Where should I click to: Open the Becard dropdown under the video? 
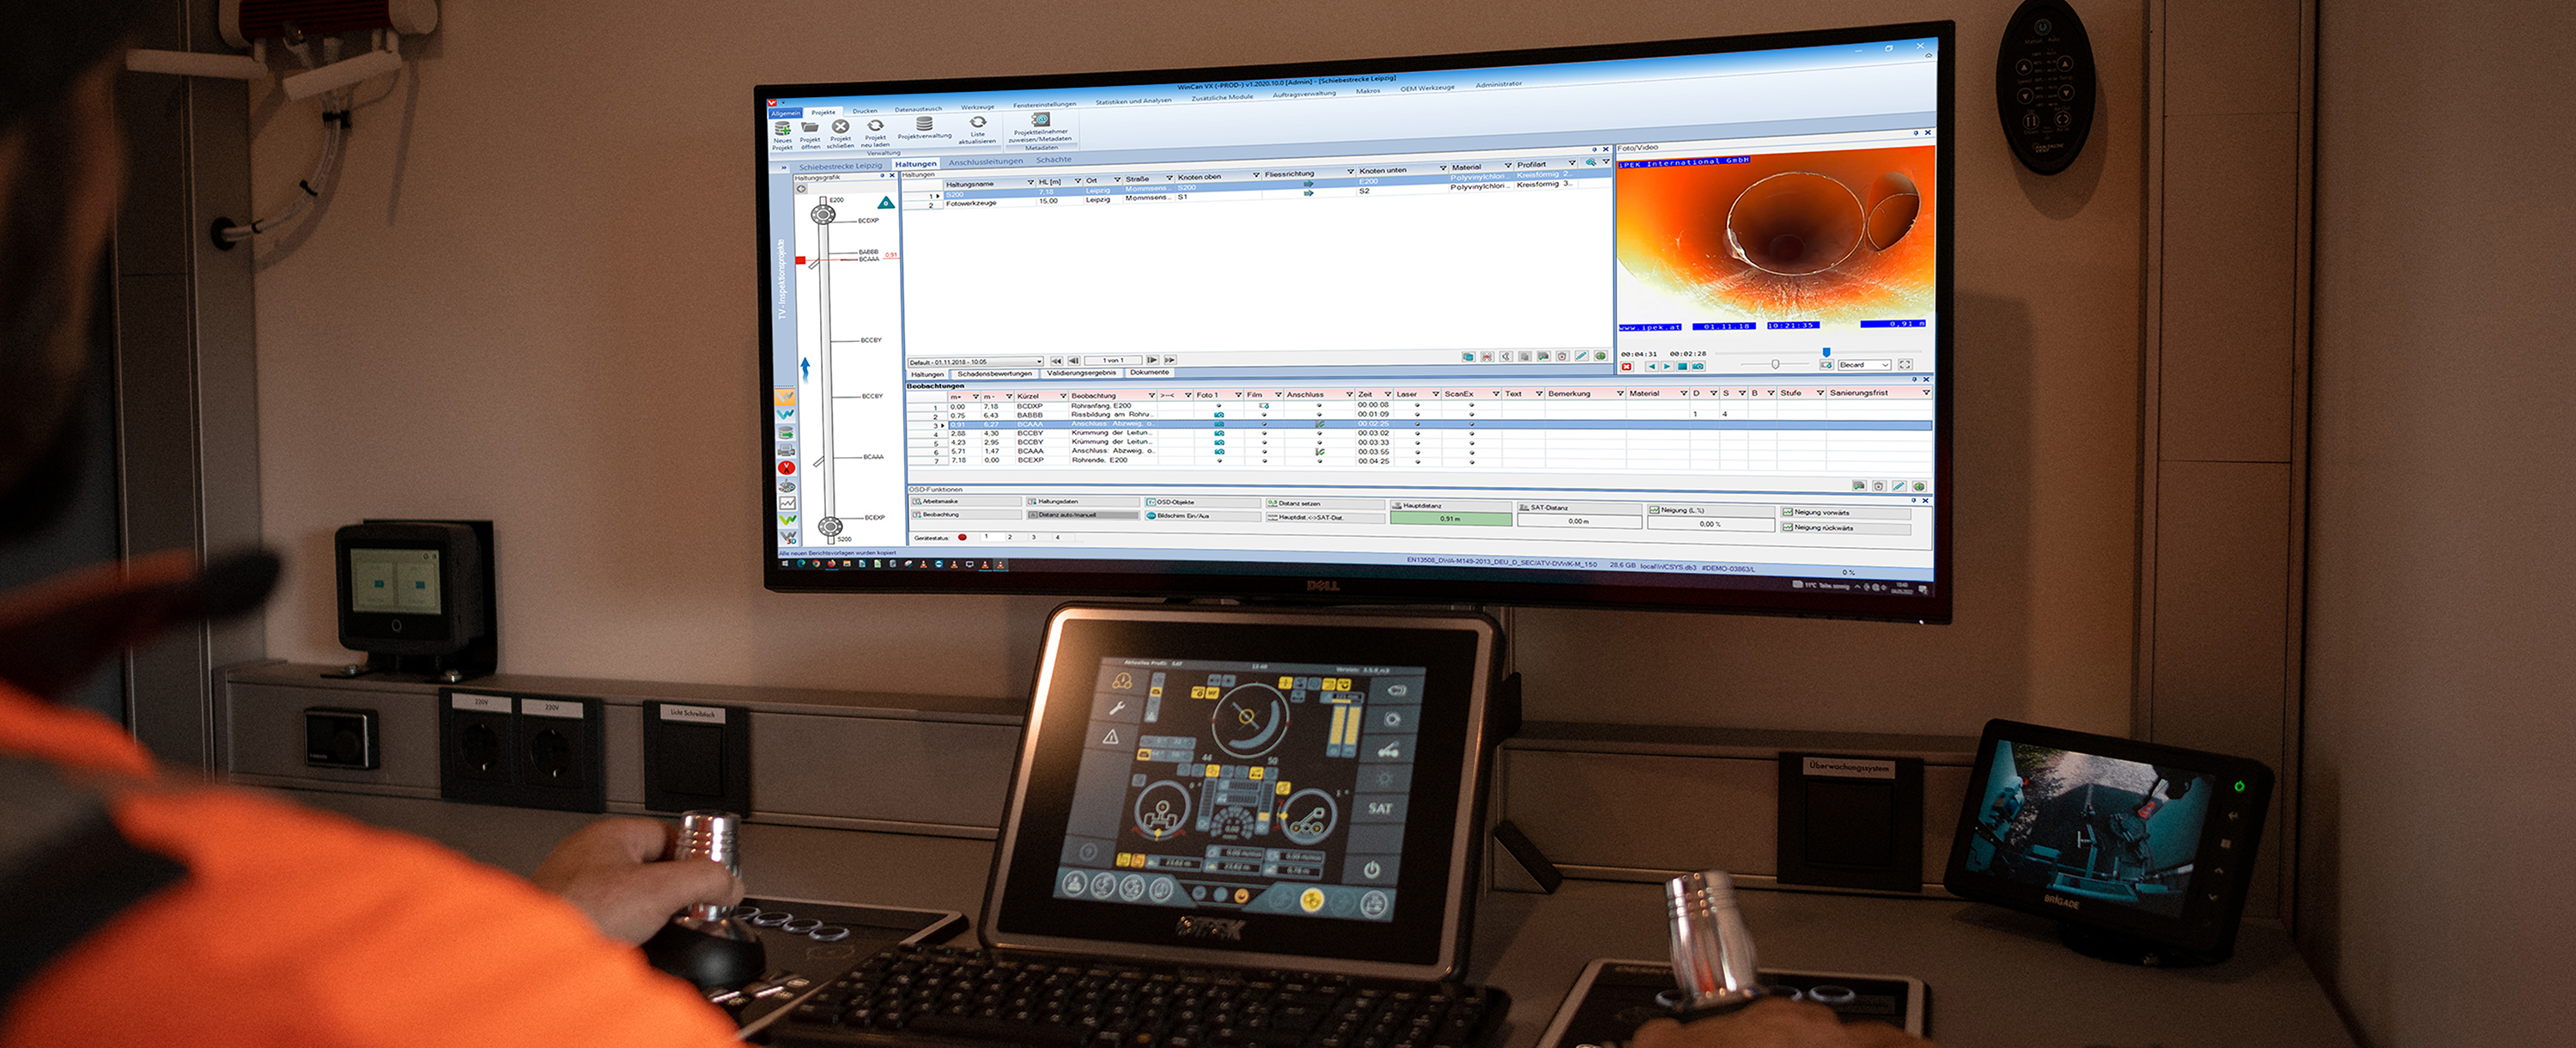tap(1865, 365)
